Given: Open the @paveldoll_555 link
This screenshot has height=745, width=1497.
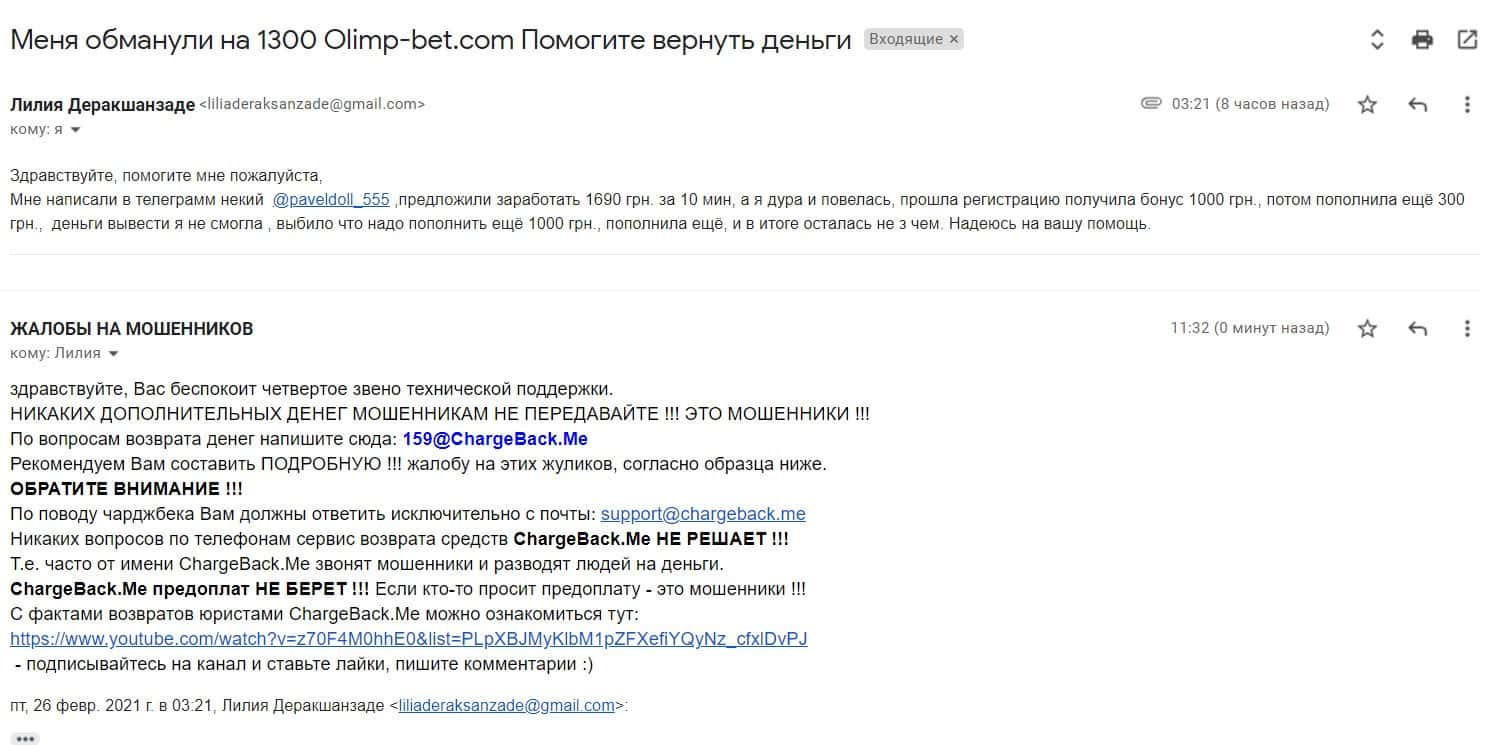Looking at the screenshot, I should (x=331, y=199).
